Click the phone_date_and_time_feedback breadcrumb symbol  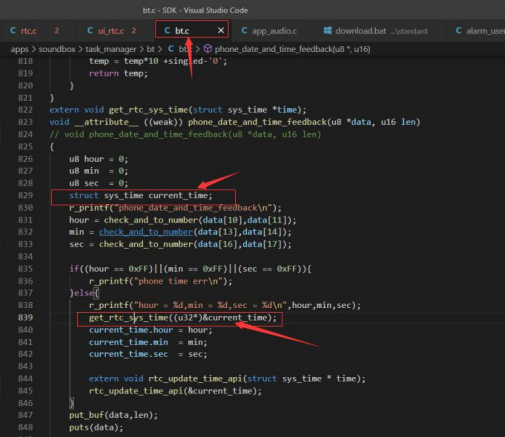pos(292,49)
